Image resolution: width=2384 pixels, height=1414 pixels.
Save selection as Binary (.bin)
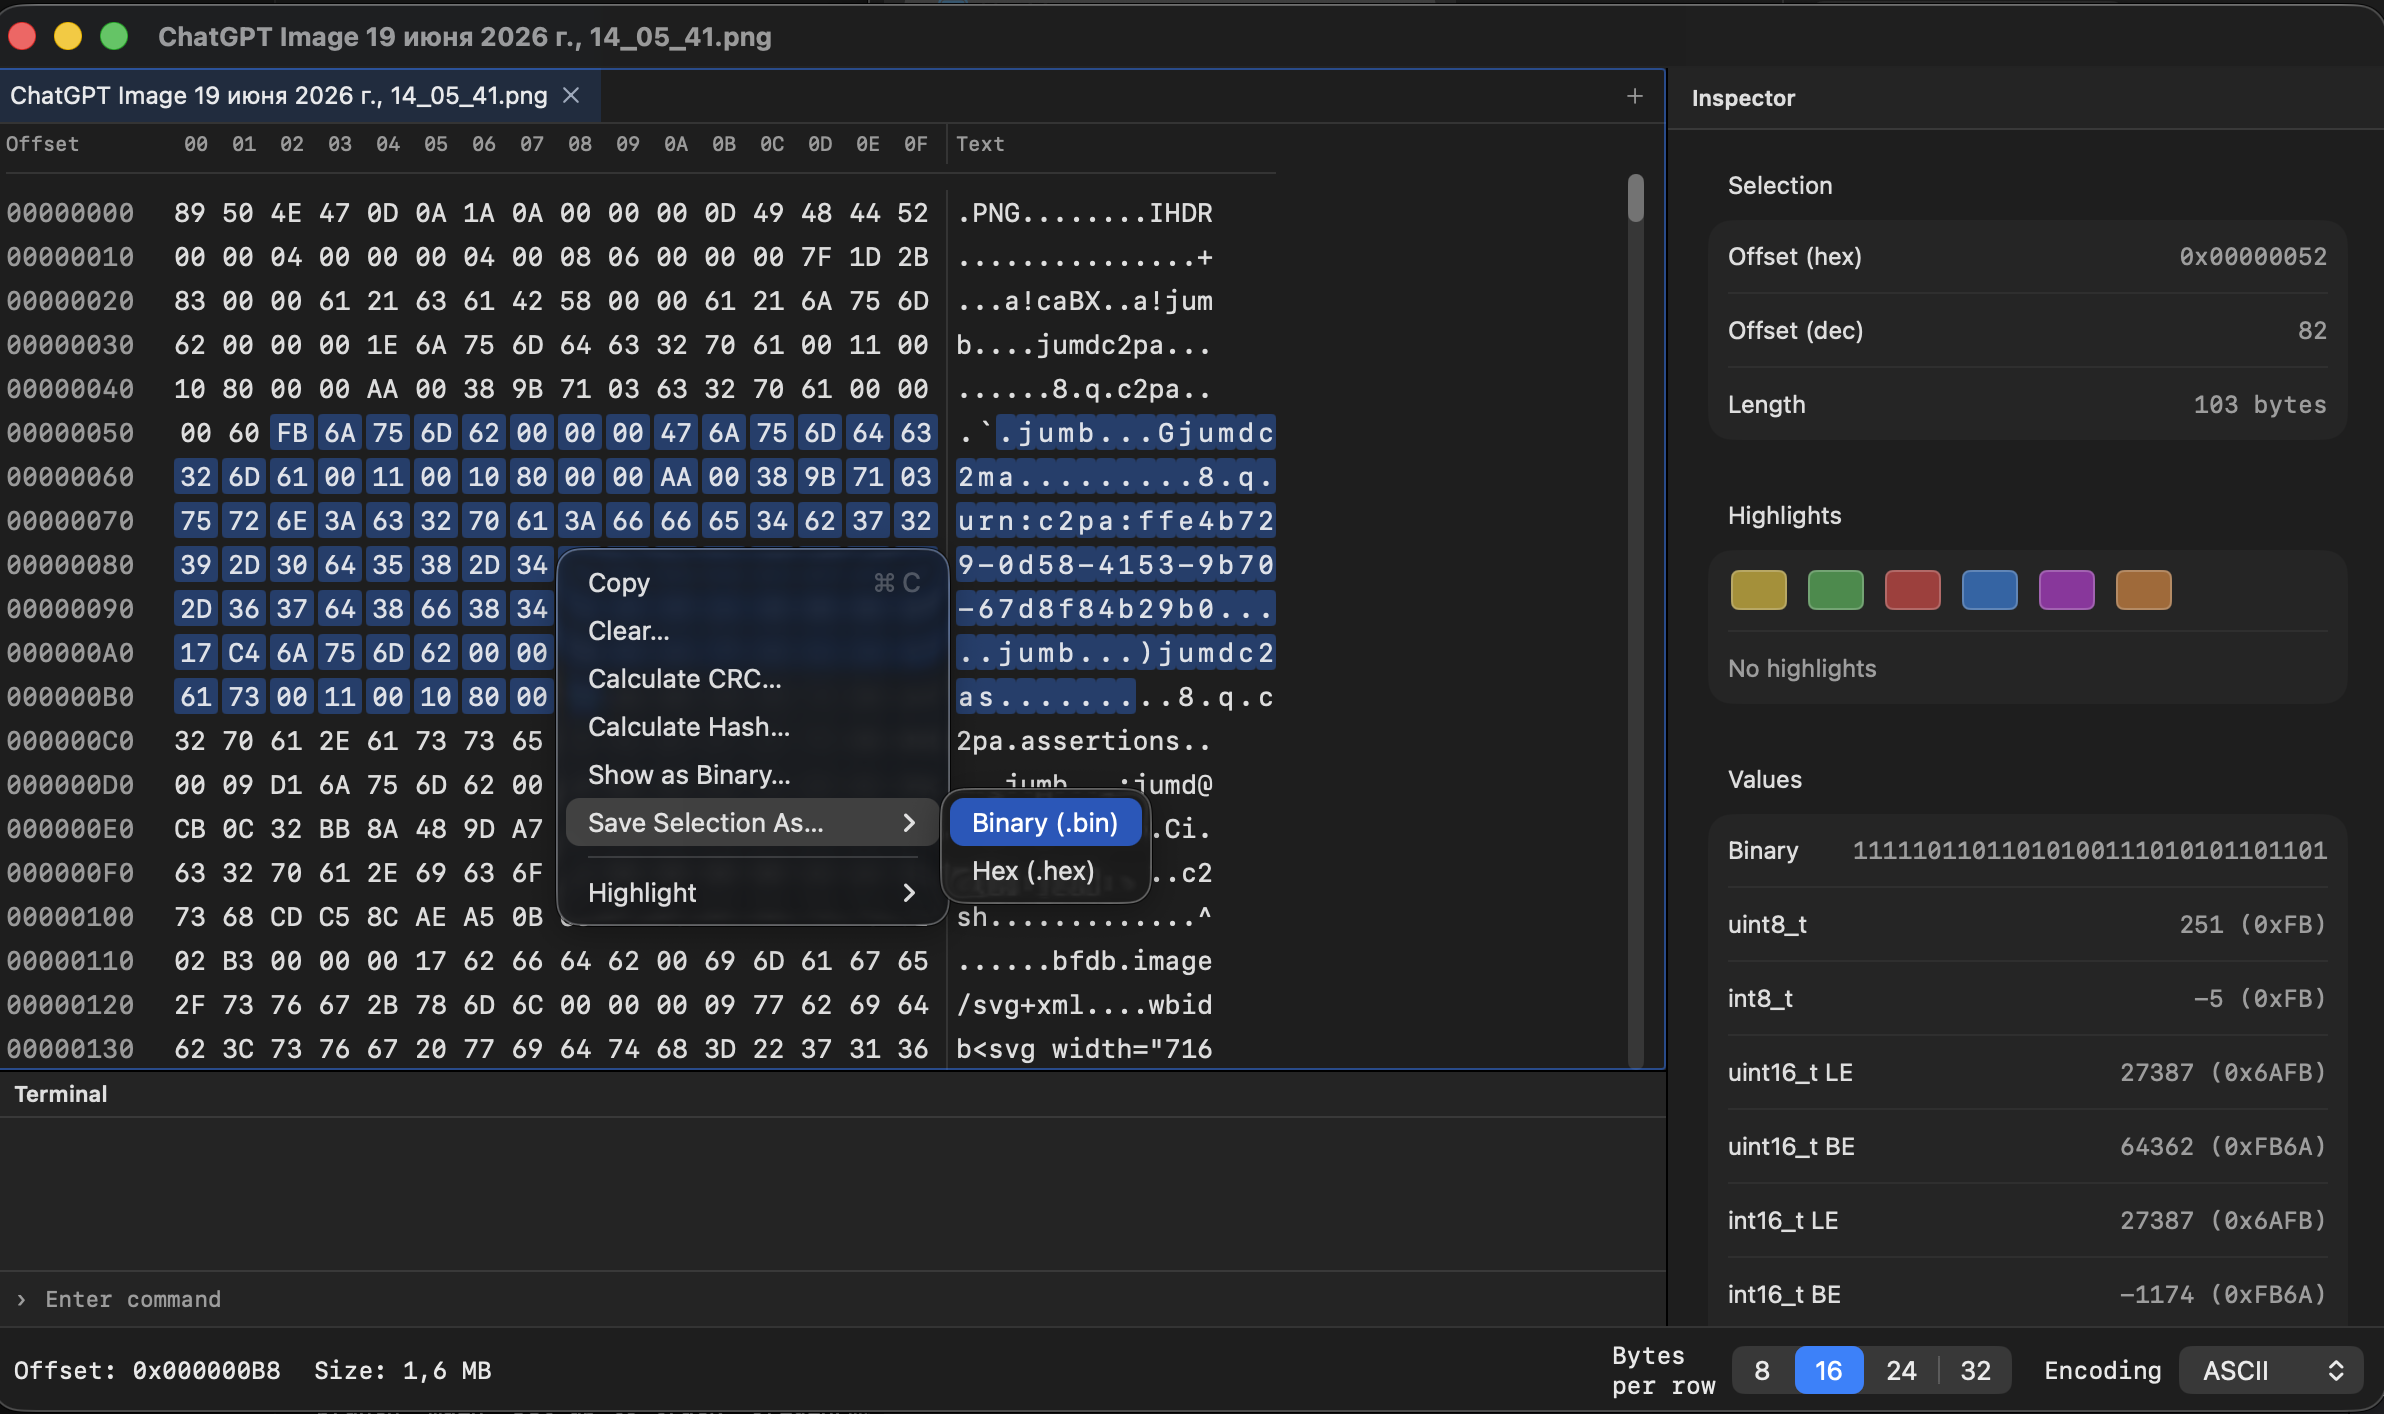(x=1045, y=823)
